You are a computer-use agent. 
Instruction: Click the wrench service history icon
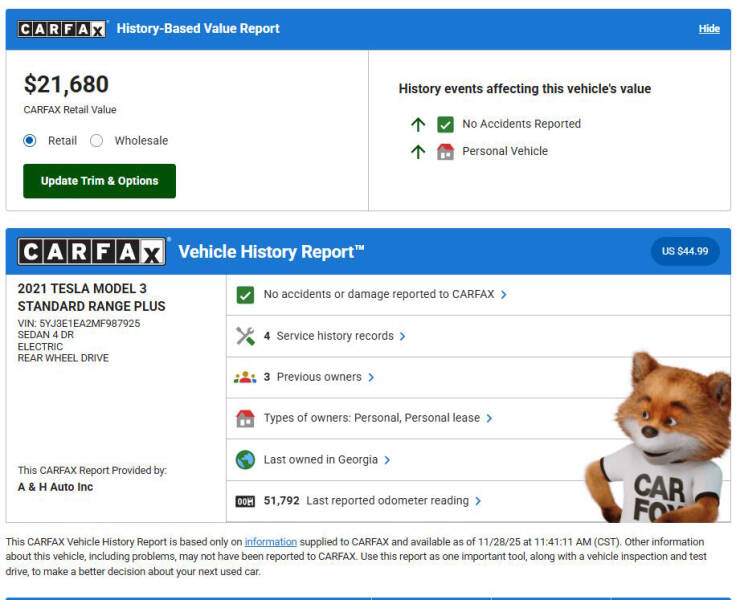pyautogui.click(x=245, y=336)
